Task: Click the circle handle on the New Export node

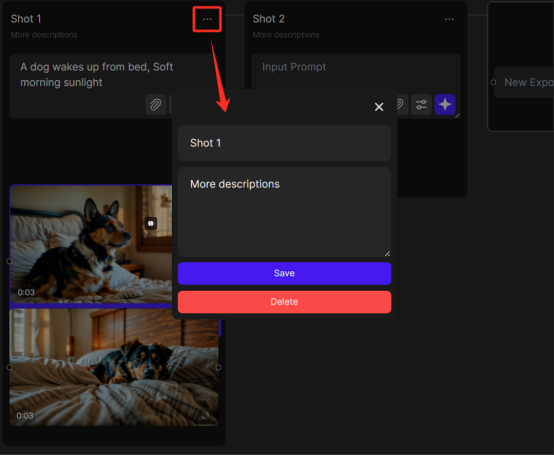Action: tap(493, 82)
